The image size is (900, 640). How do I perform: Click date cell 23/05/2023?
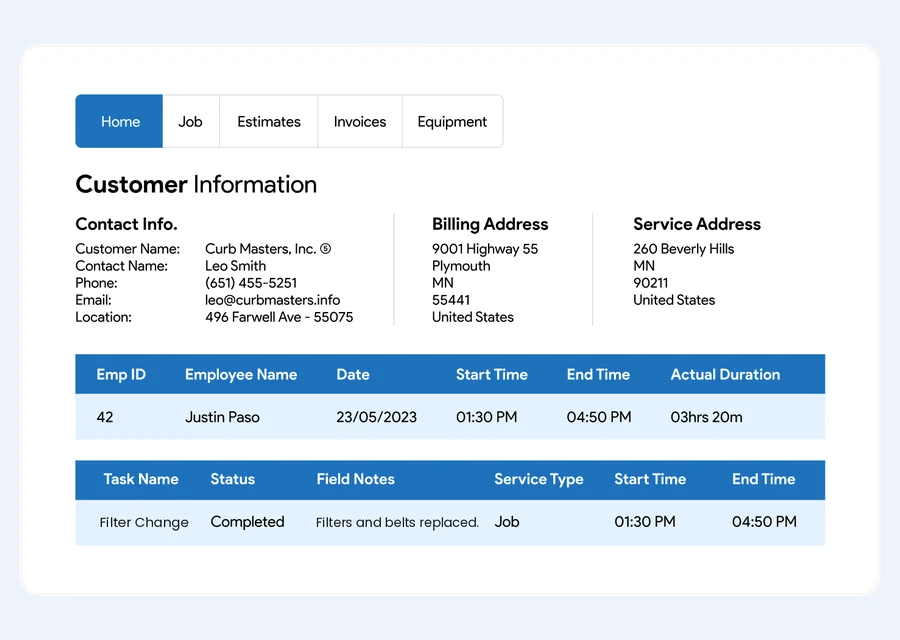[x=377, y=417]
